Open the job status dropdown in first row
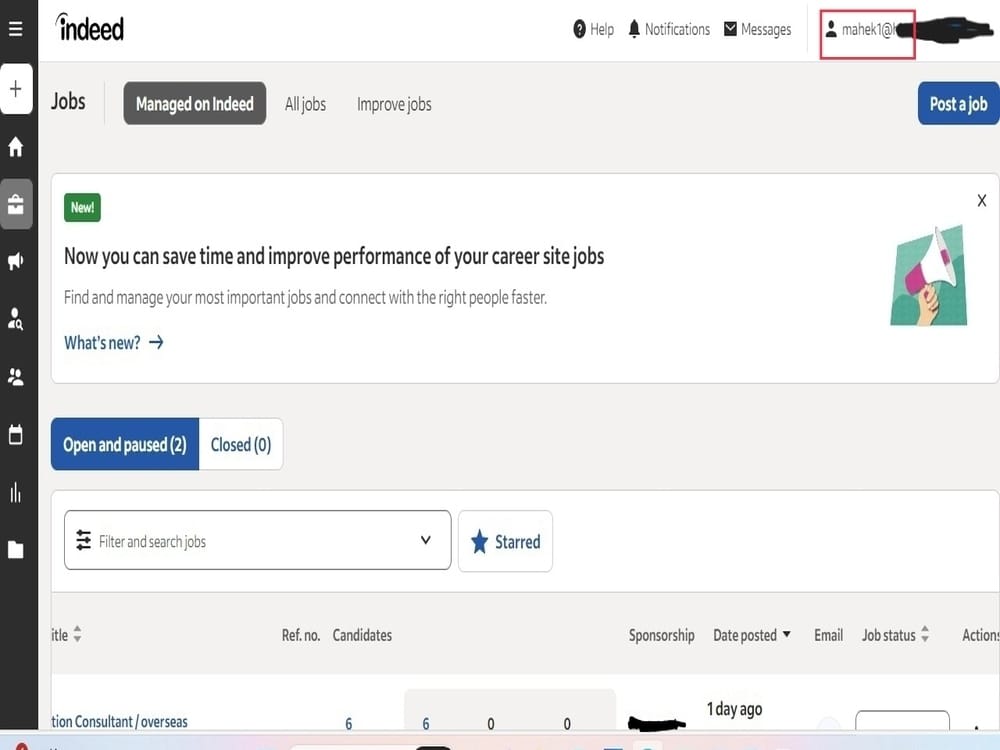The image size is (1000, 750). coord(902,721)
